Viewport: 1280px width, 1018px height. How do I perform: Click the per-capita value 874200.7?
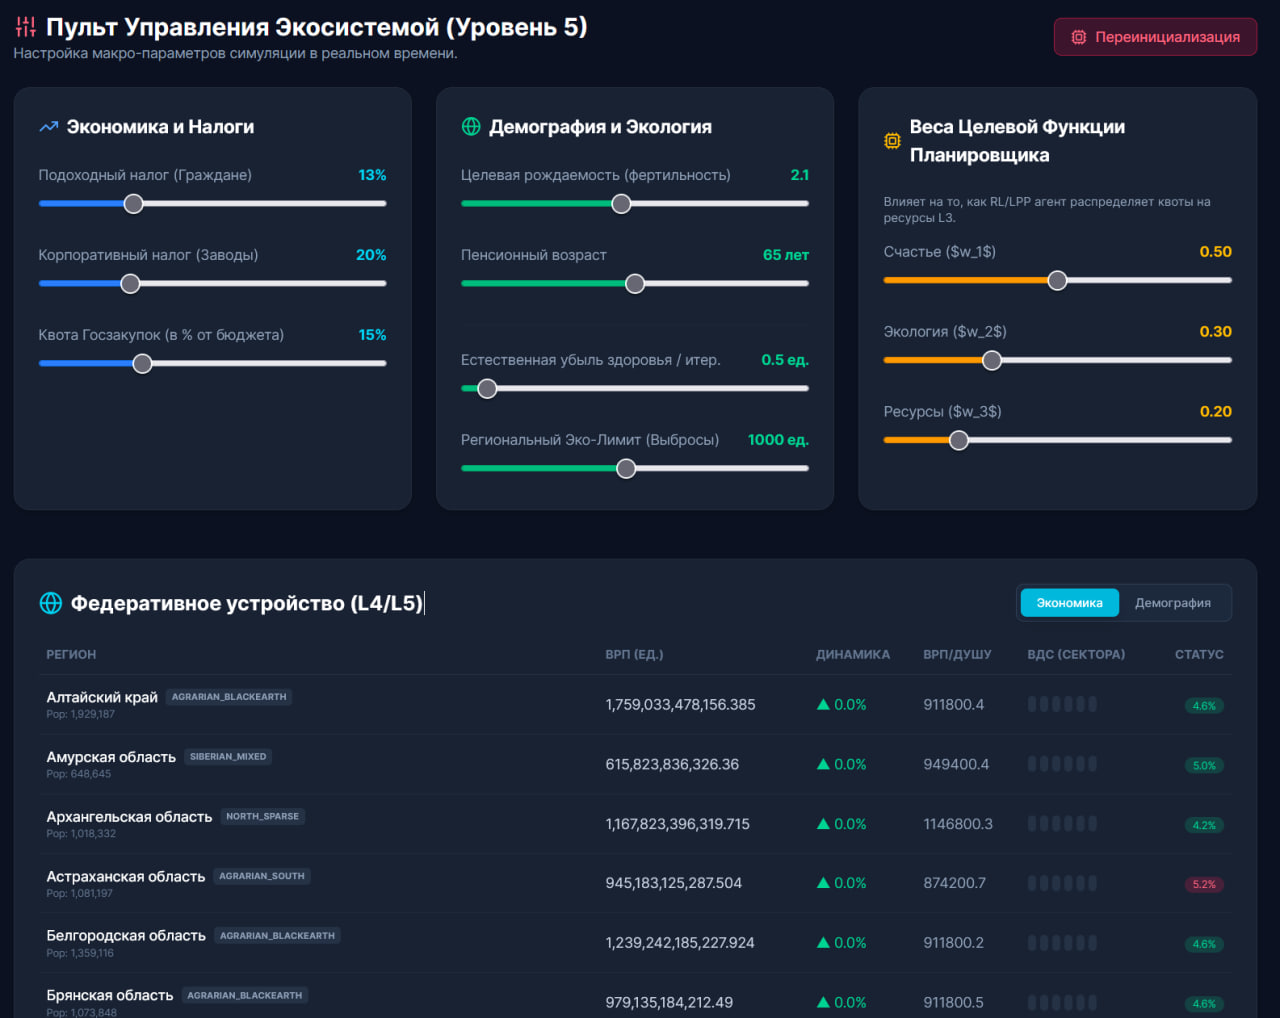tap(954, 883)
